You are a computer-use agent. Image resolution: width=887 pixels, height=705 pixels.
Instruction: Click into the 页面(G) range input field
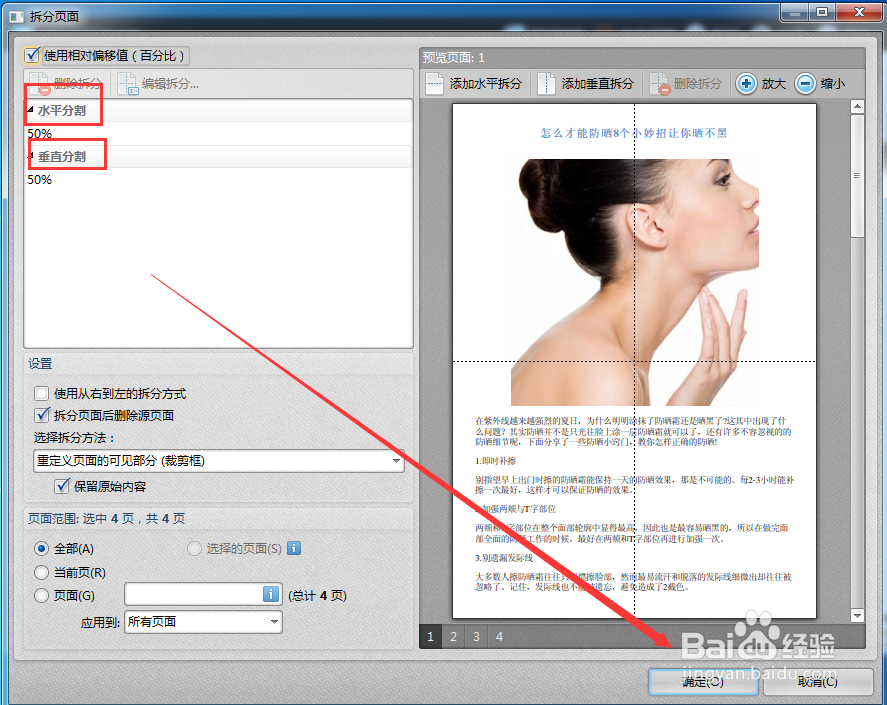(x=193, y=594)
